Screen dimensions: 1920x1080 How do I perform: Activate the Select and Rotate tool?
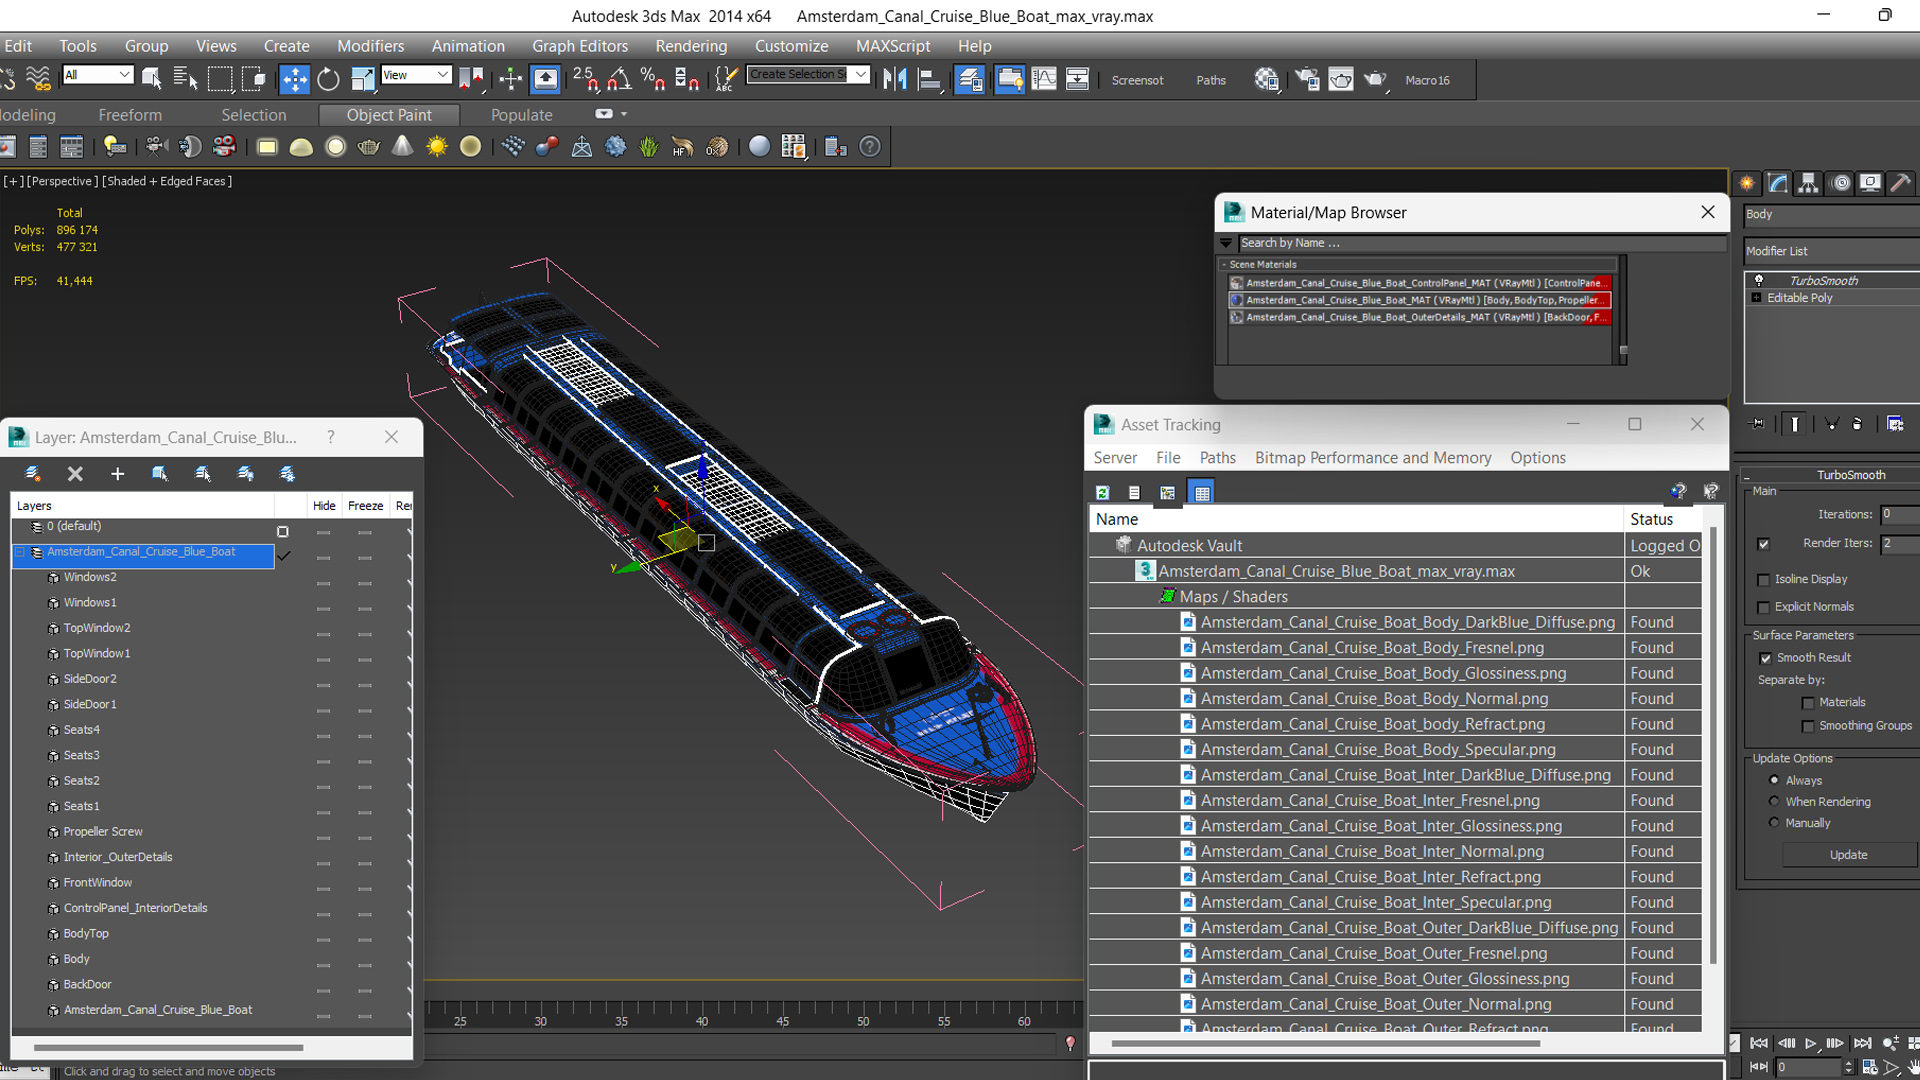(x=328, y=79)
